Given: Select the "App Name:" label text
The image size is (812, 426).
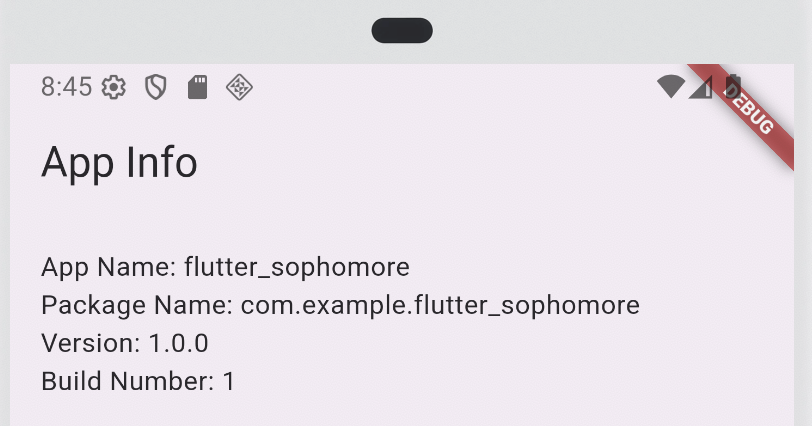Looking at the screenshot, I should click(109, 268).
